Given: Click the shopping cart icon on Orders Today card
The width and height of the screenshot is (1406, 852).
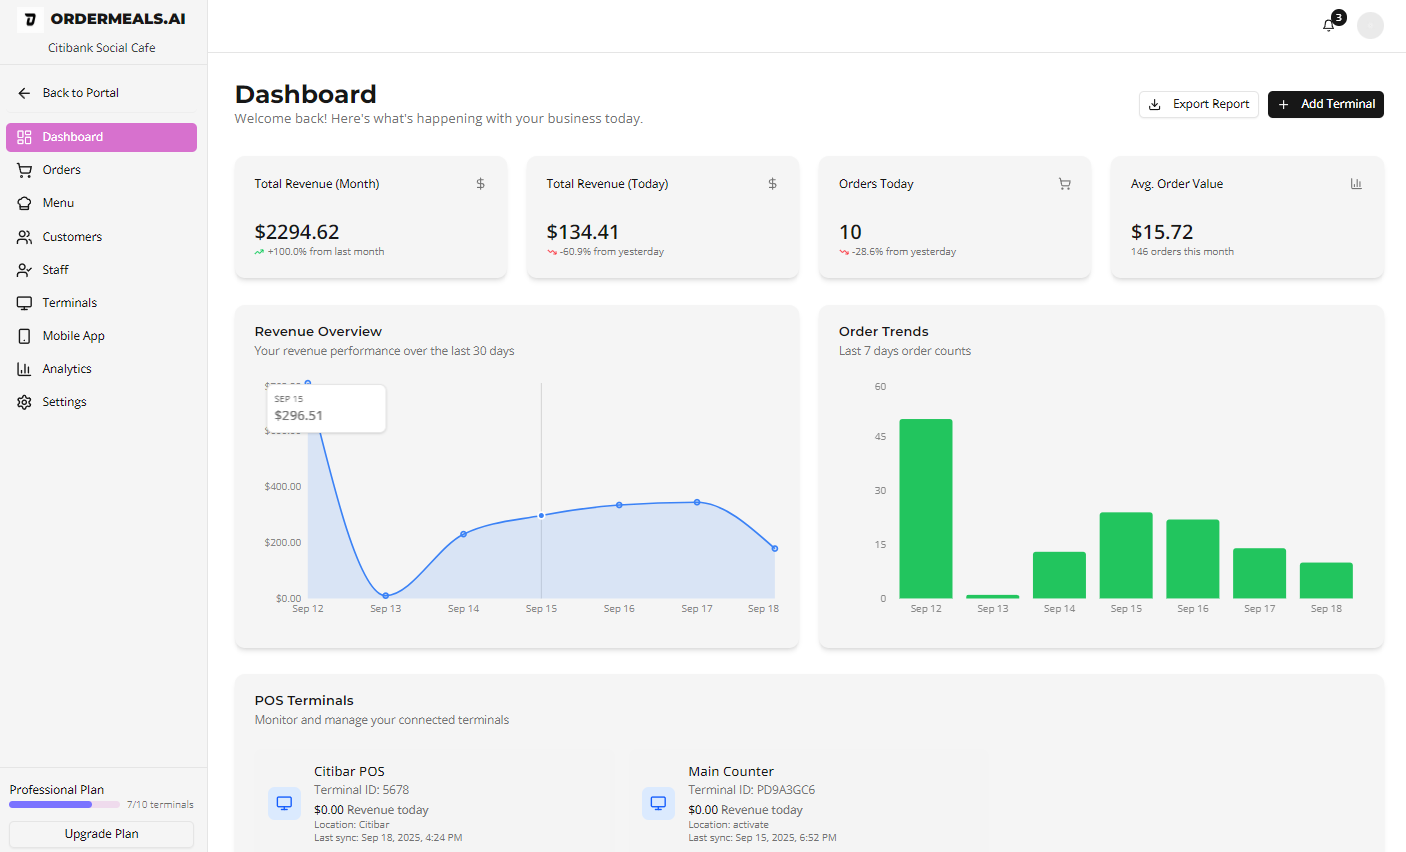Looking at the screenshot, I should tap(1064, 183).
